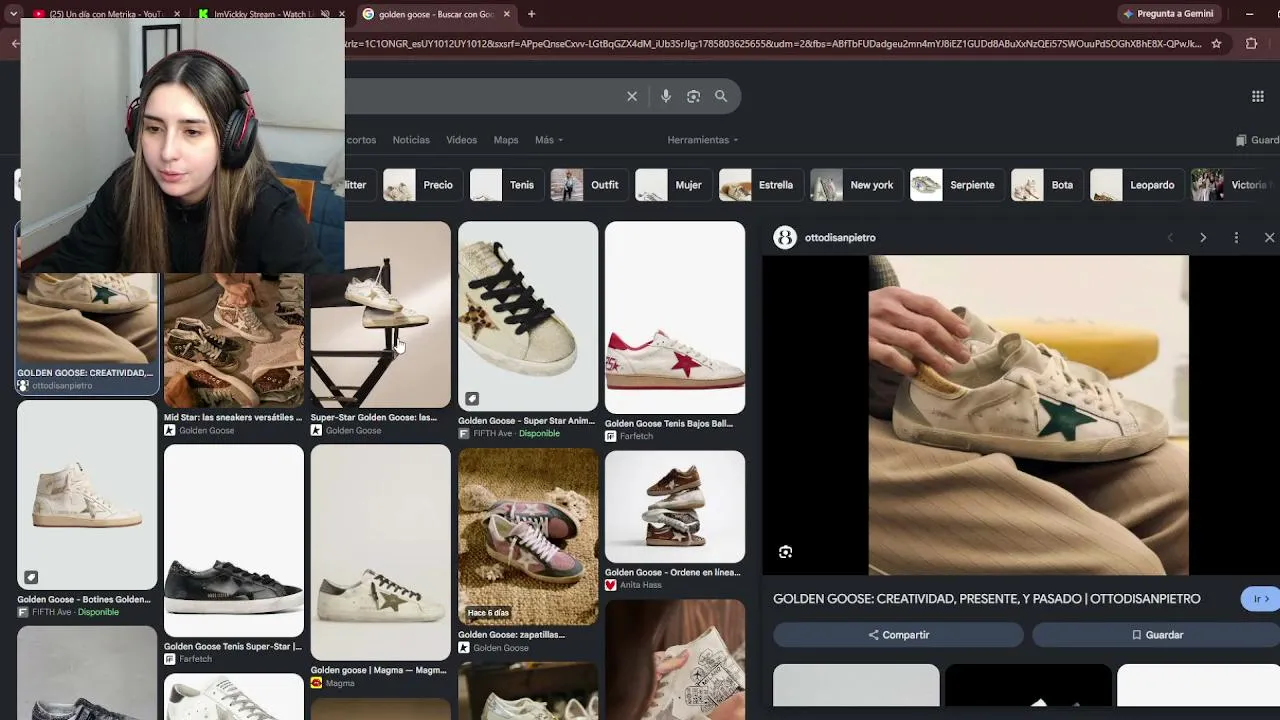Switch to the Videos results tab
The width and height of the screenshot is (1280, 720).
461,140
